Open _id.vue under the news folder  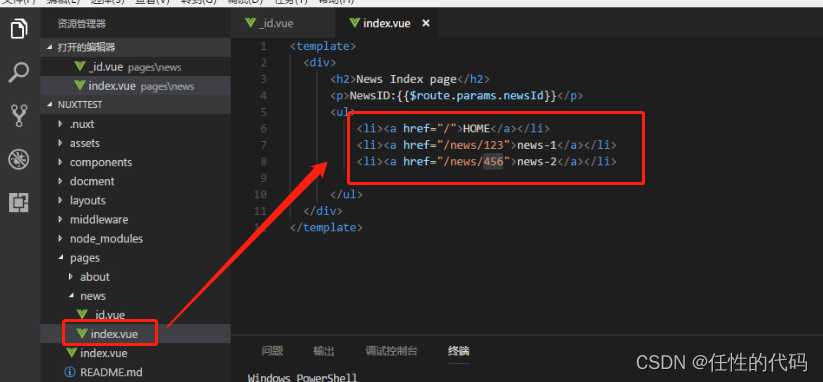(x=135, y=315)
